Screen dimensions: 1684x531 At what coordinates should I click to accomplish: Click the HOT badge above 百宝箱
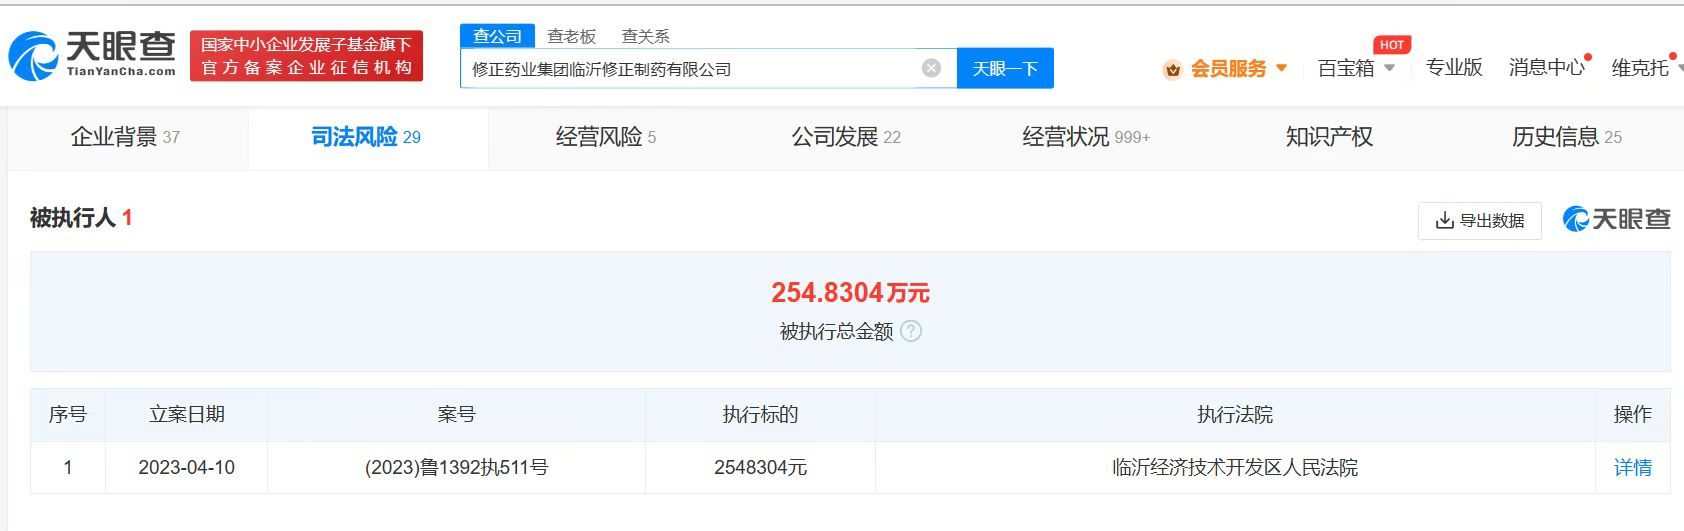click(x=1391, y=45)
